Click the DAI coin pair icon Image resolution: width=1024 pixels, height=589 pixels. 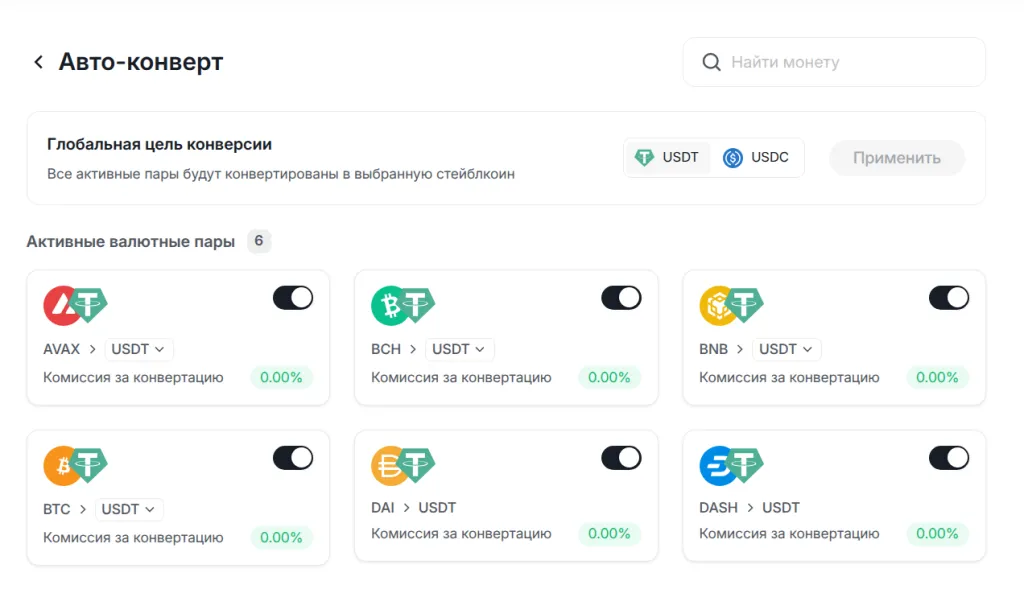click(x=403, y=465)
